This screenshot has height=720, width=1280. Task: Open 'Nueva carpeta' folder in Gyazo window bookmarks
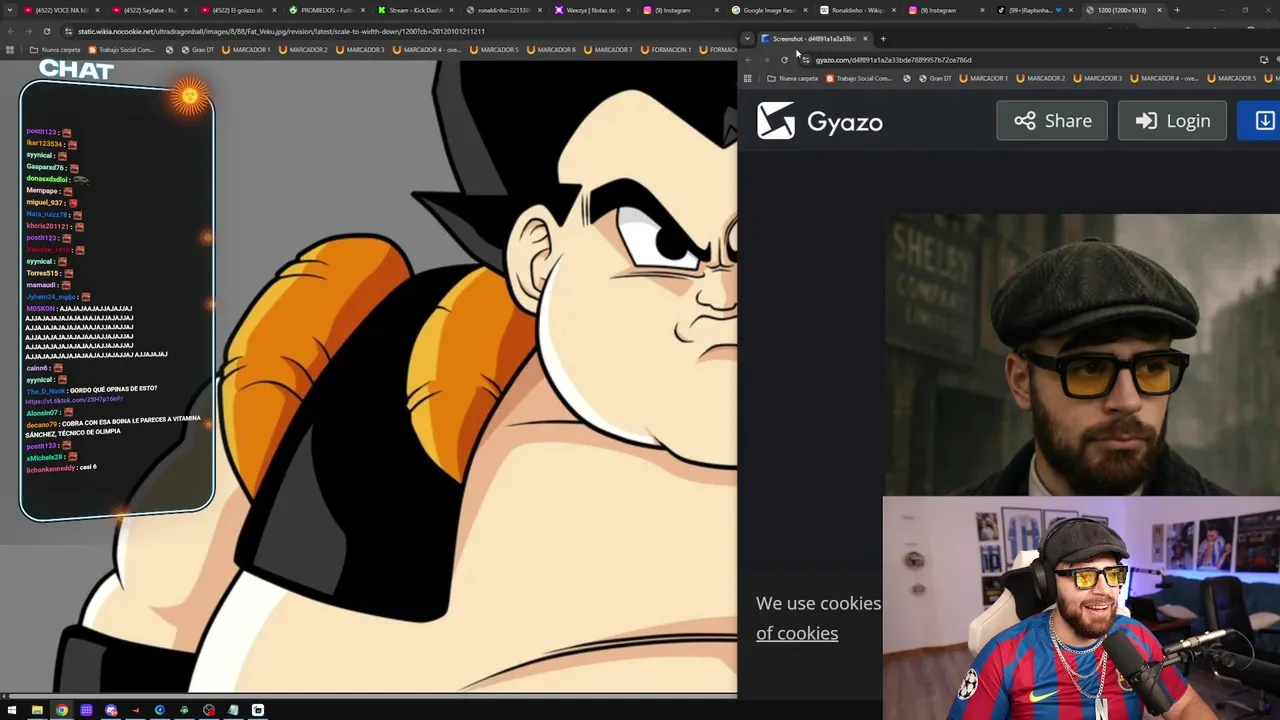[x=793, y=79]
